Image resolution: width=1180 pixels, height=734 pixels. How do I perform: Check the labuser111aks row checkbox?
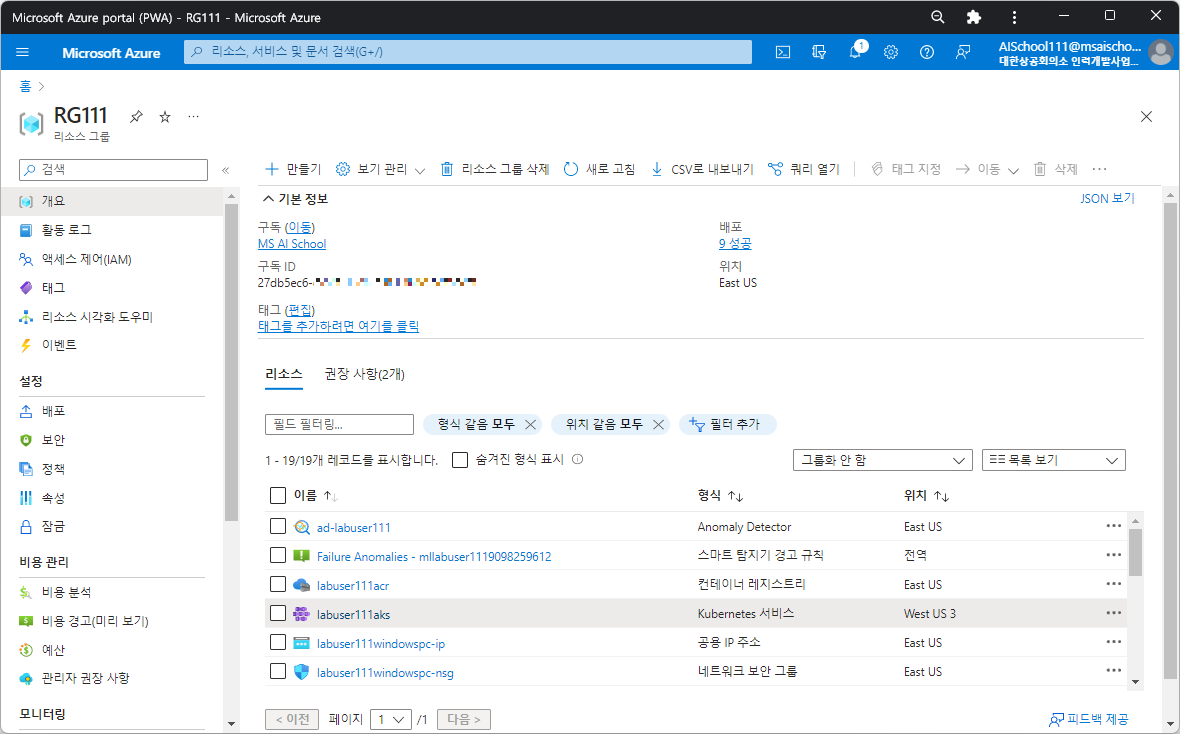click(278, 614)
